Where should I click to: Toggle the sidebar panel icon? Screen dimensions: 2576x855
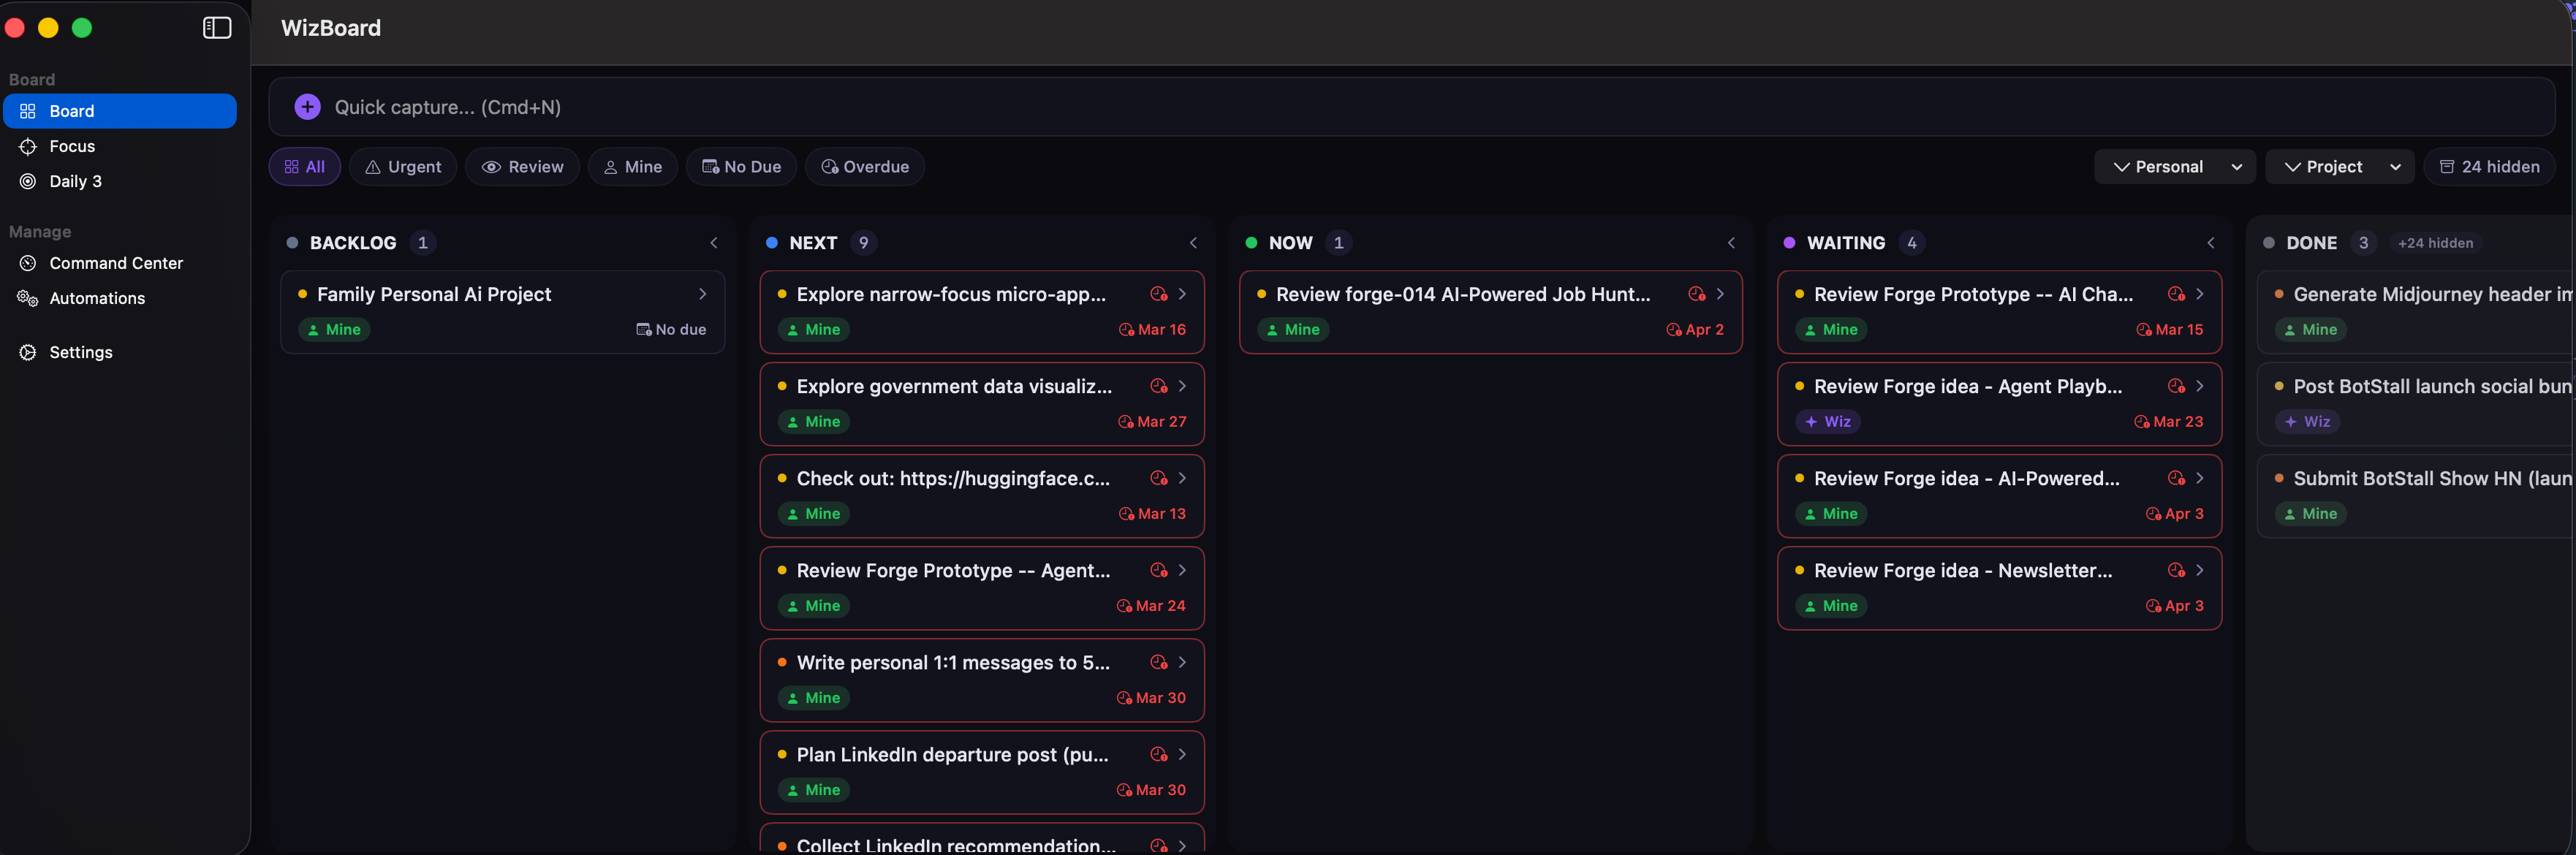pos(217,28)
